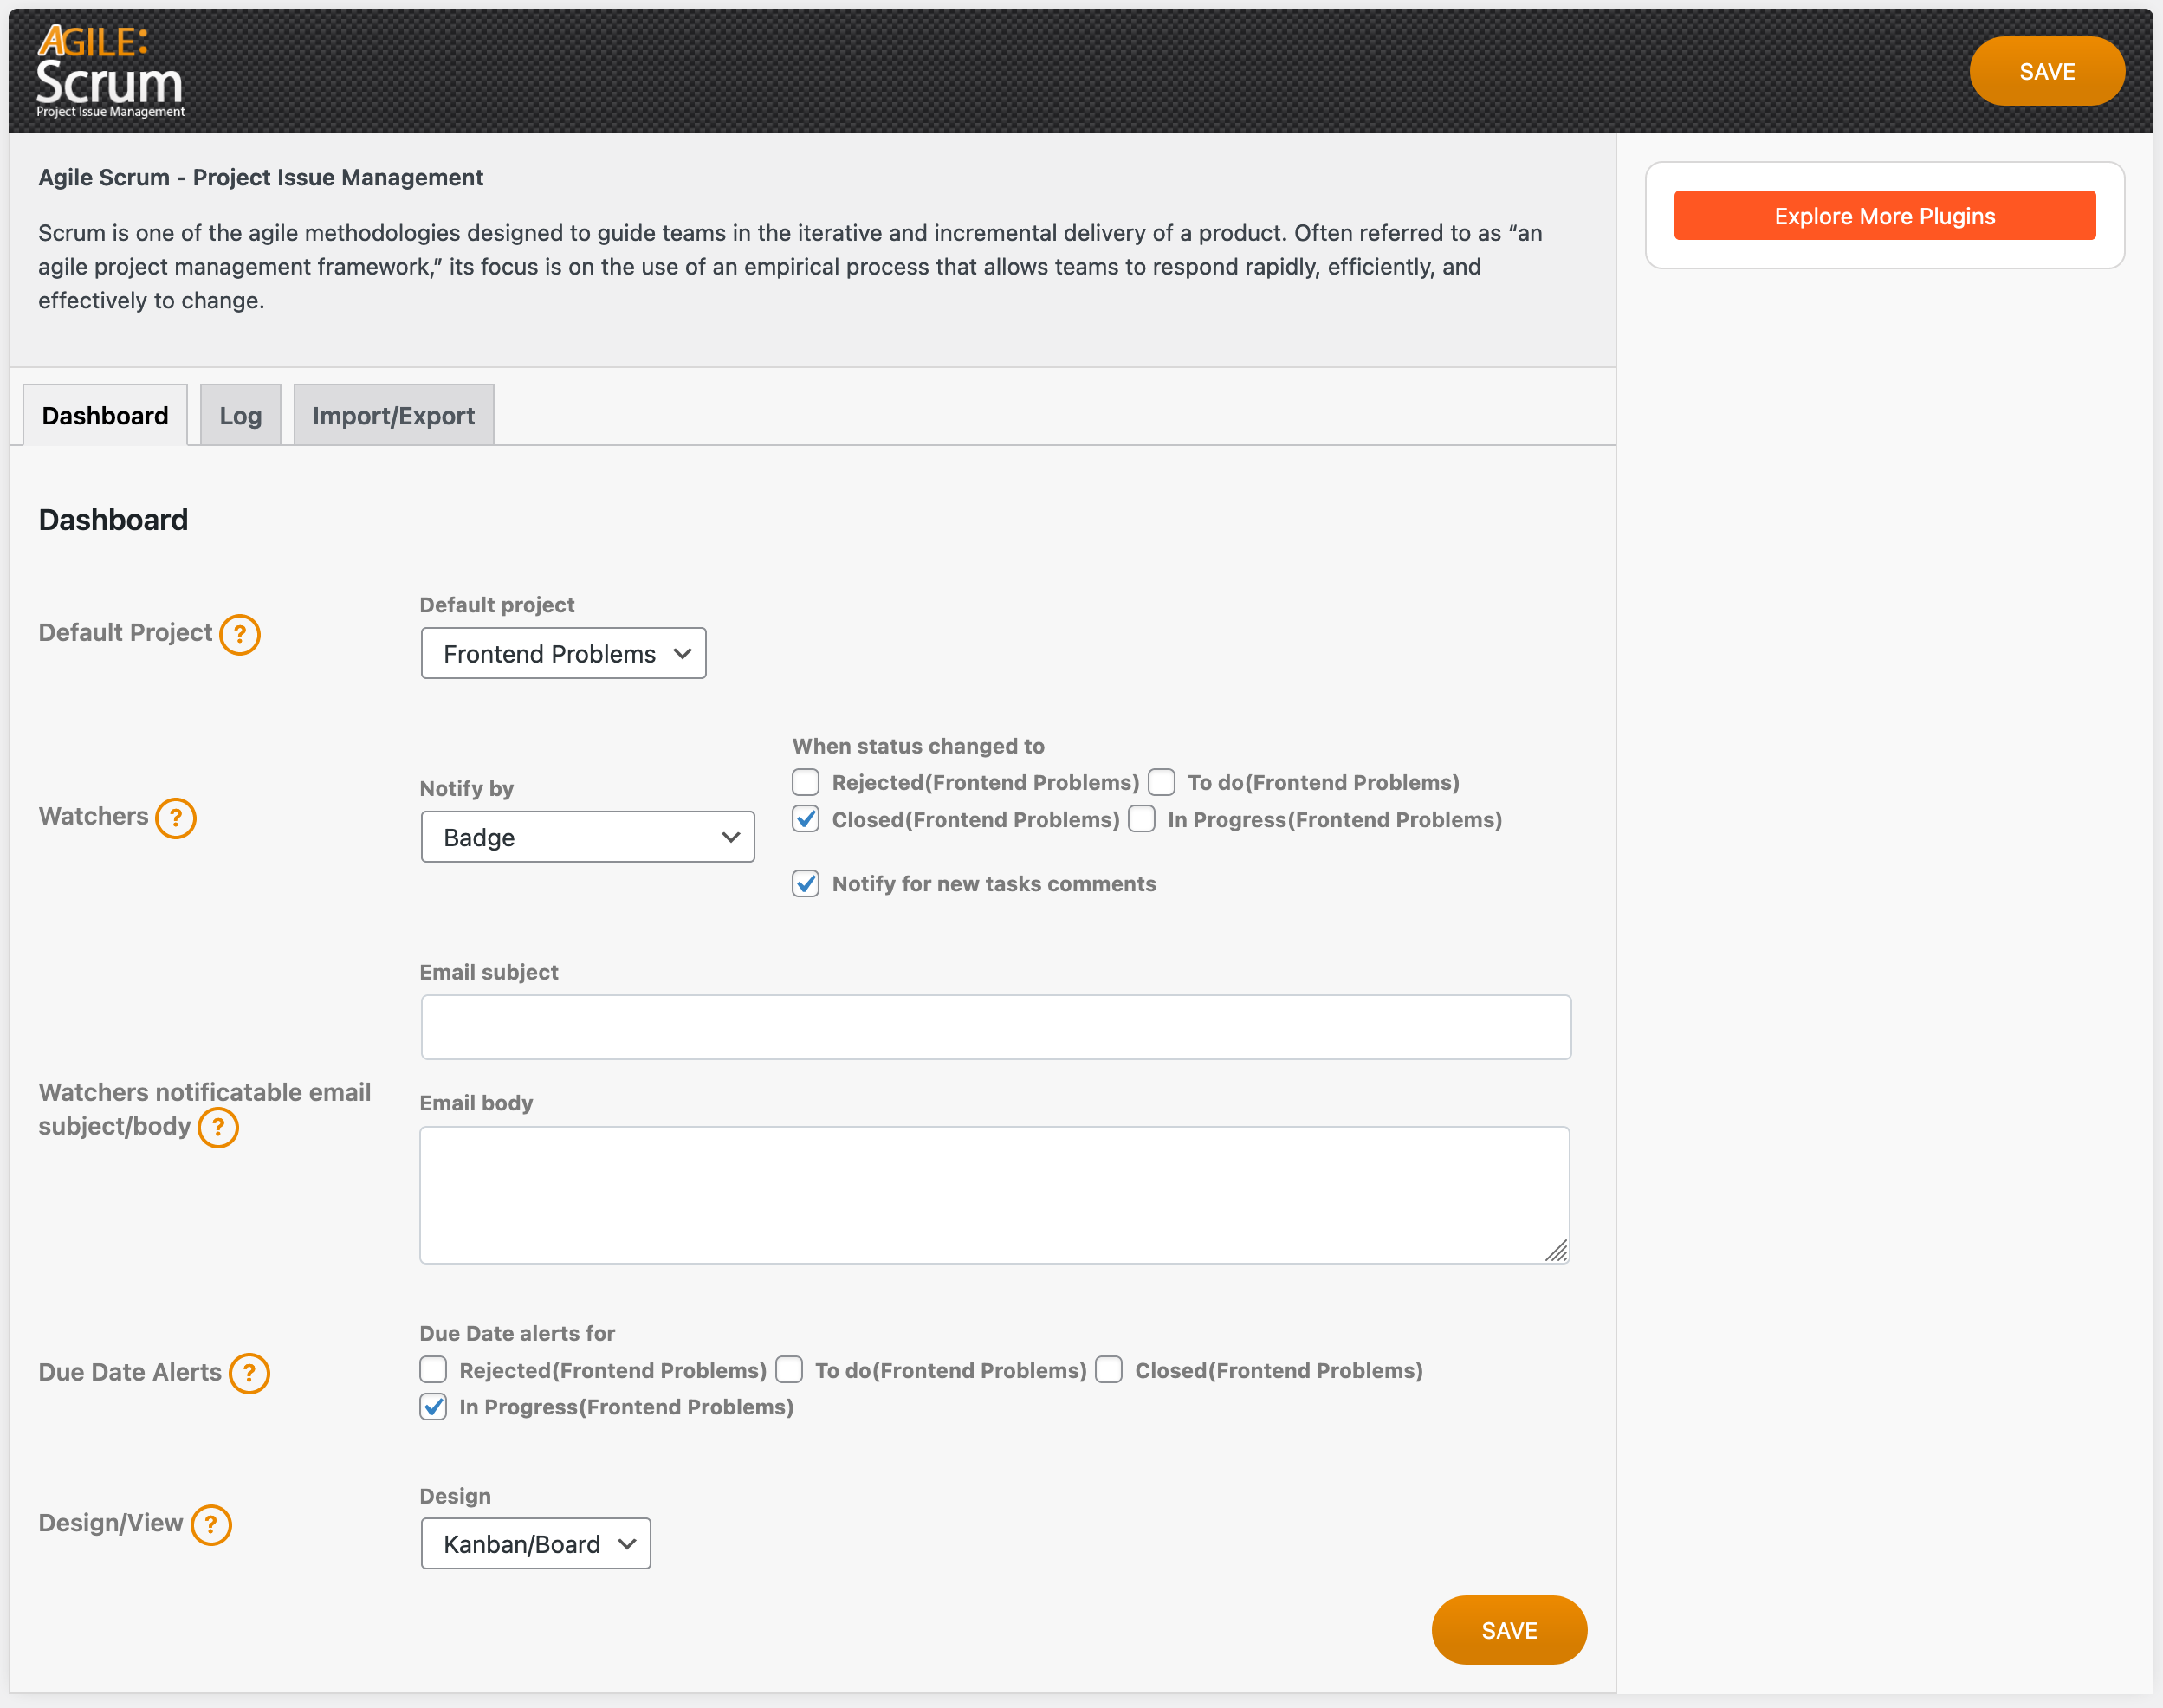Focus the Email subject input field

(x=995, y=1027)
